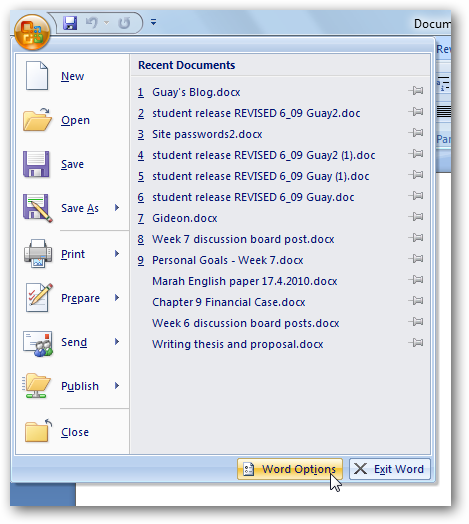
Task: Toggle pin for Marah English paper 17.4.2010.docx
Action: pyautogui.click(x=416, y=280)
